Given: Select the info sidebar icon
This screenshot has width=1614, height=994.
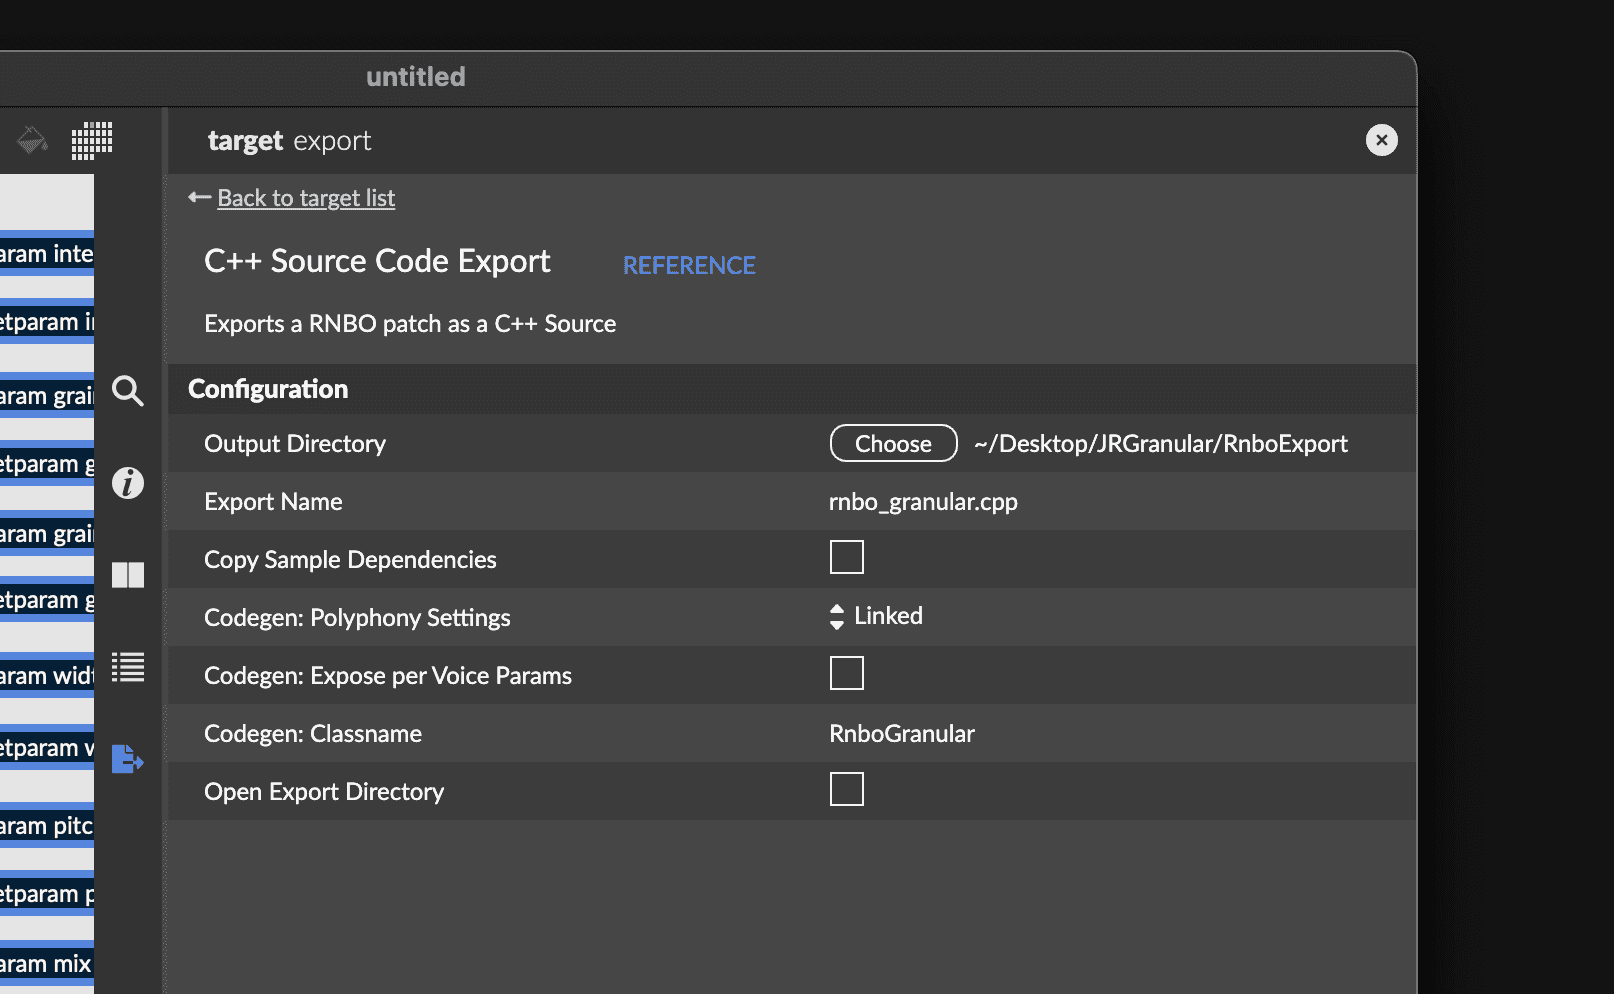Looking at the screenshot, I should pos(127,483).
